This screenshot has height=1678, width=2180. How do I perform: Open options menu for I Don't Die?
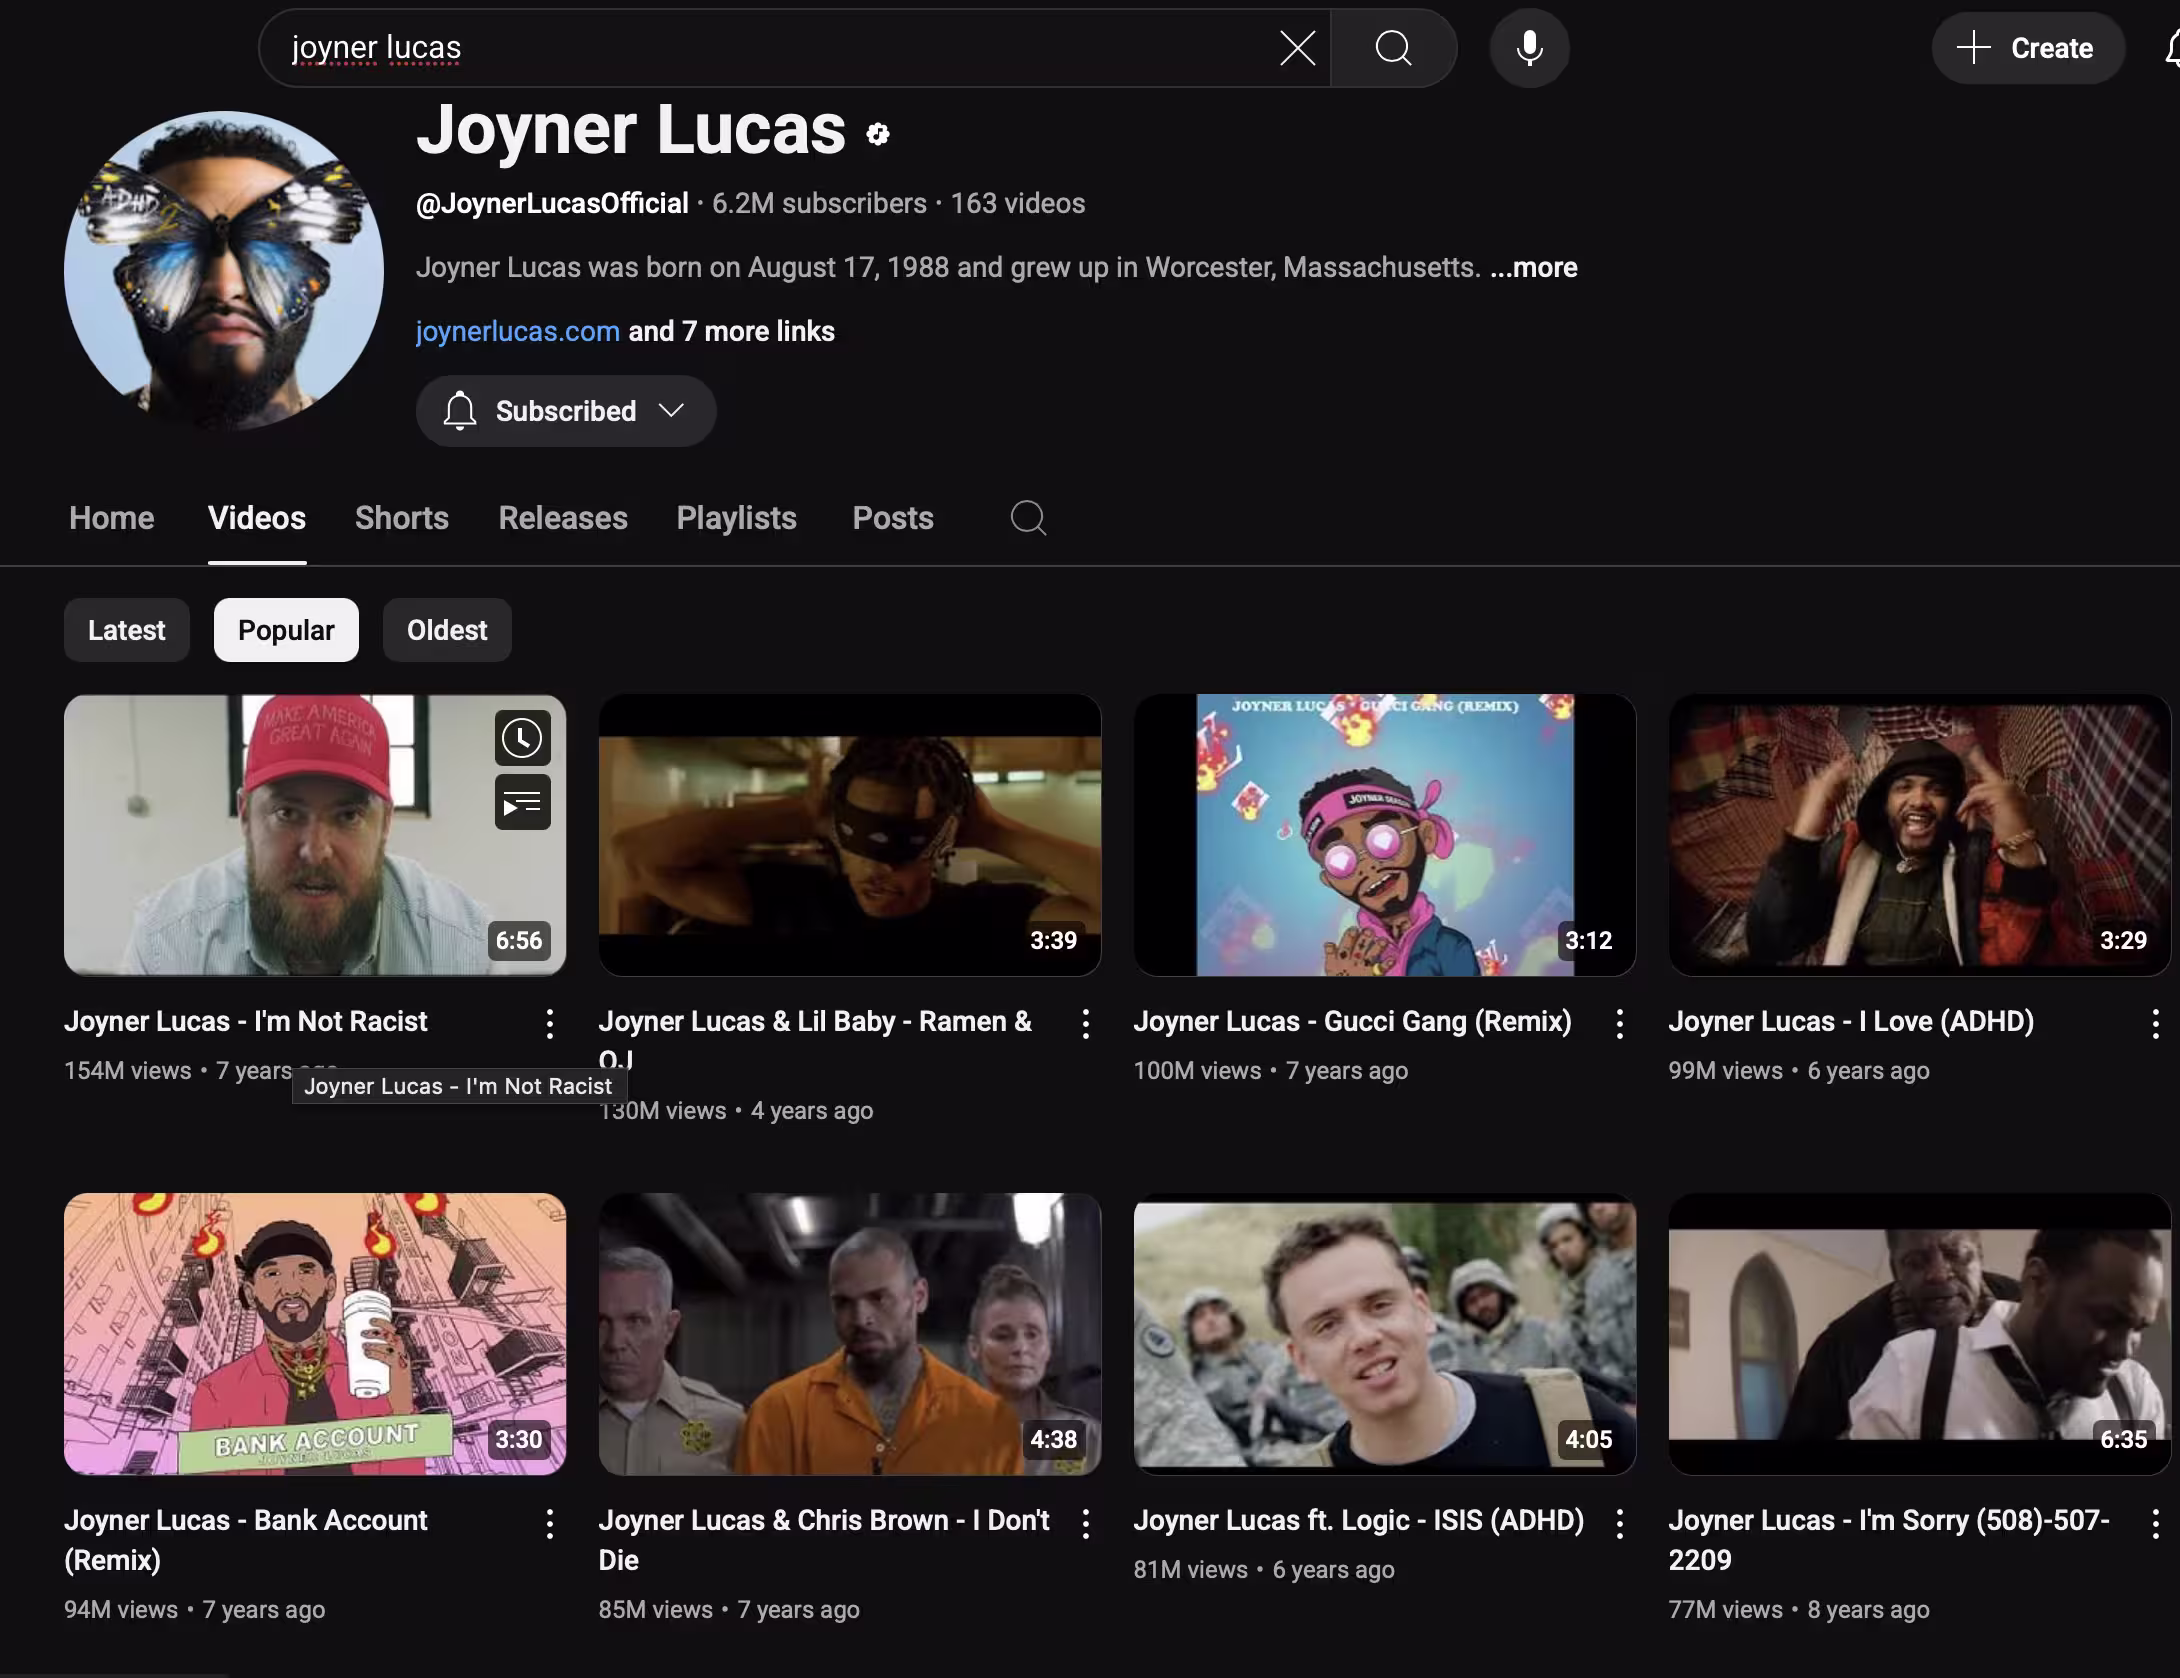click(x=1085, y=1523)
